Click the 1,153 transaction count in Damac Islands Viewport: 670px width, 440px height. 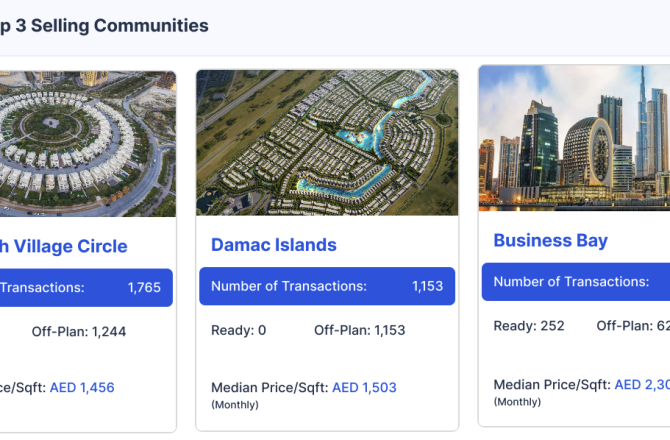coord(427,286)
